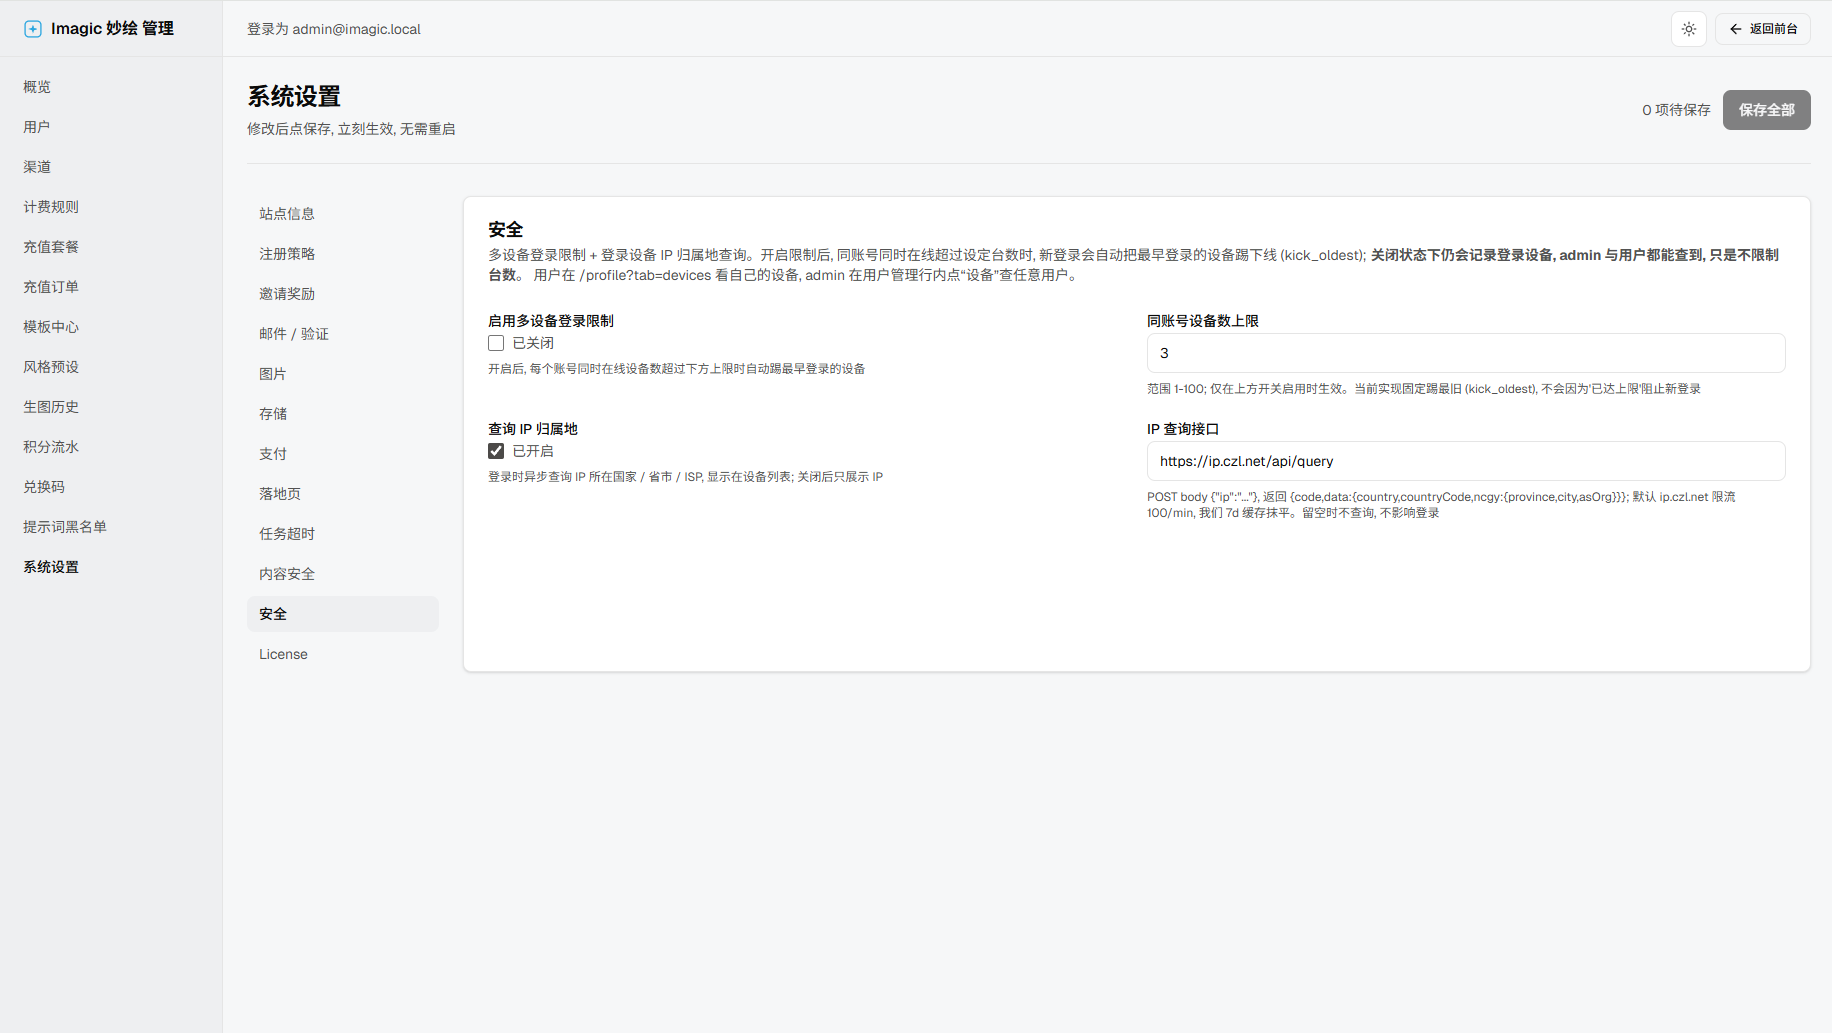This screenshot has width=1832, height=1033.
Task: Click the IP 查询接口 URL field
Action: (1466, 461)
